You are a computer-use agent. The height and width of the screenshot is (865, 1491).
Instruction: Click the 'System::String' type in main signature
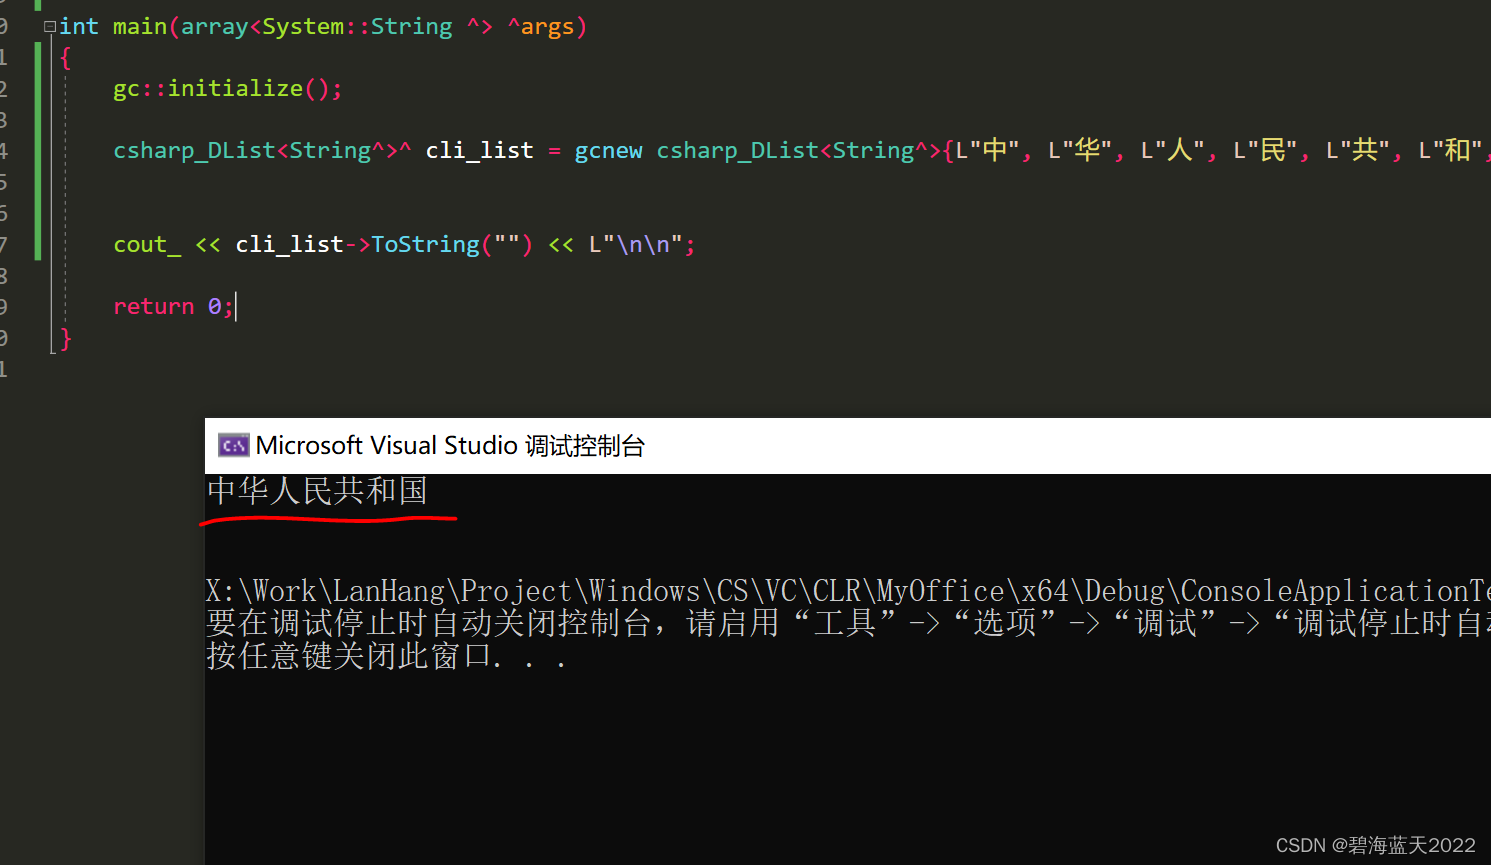(x=357, y=27)
